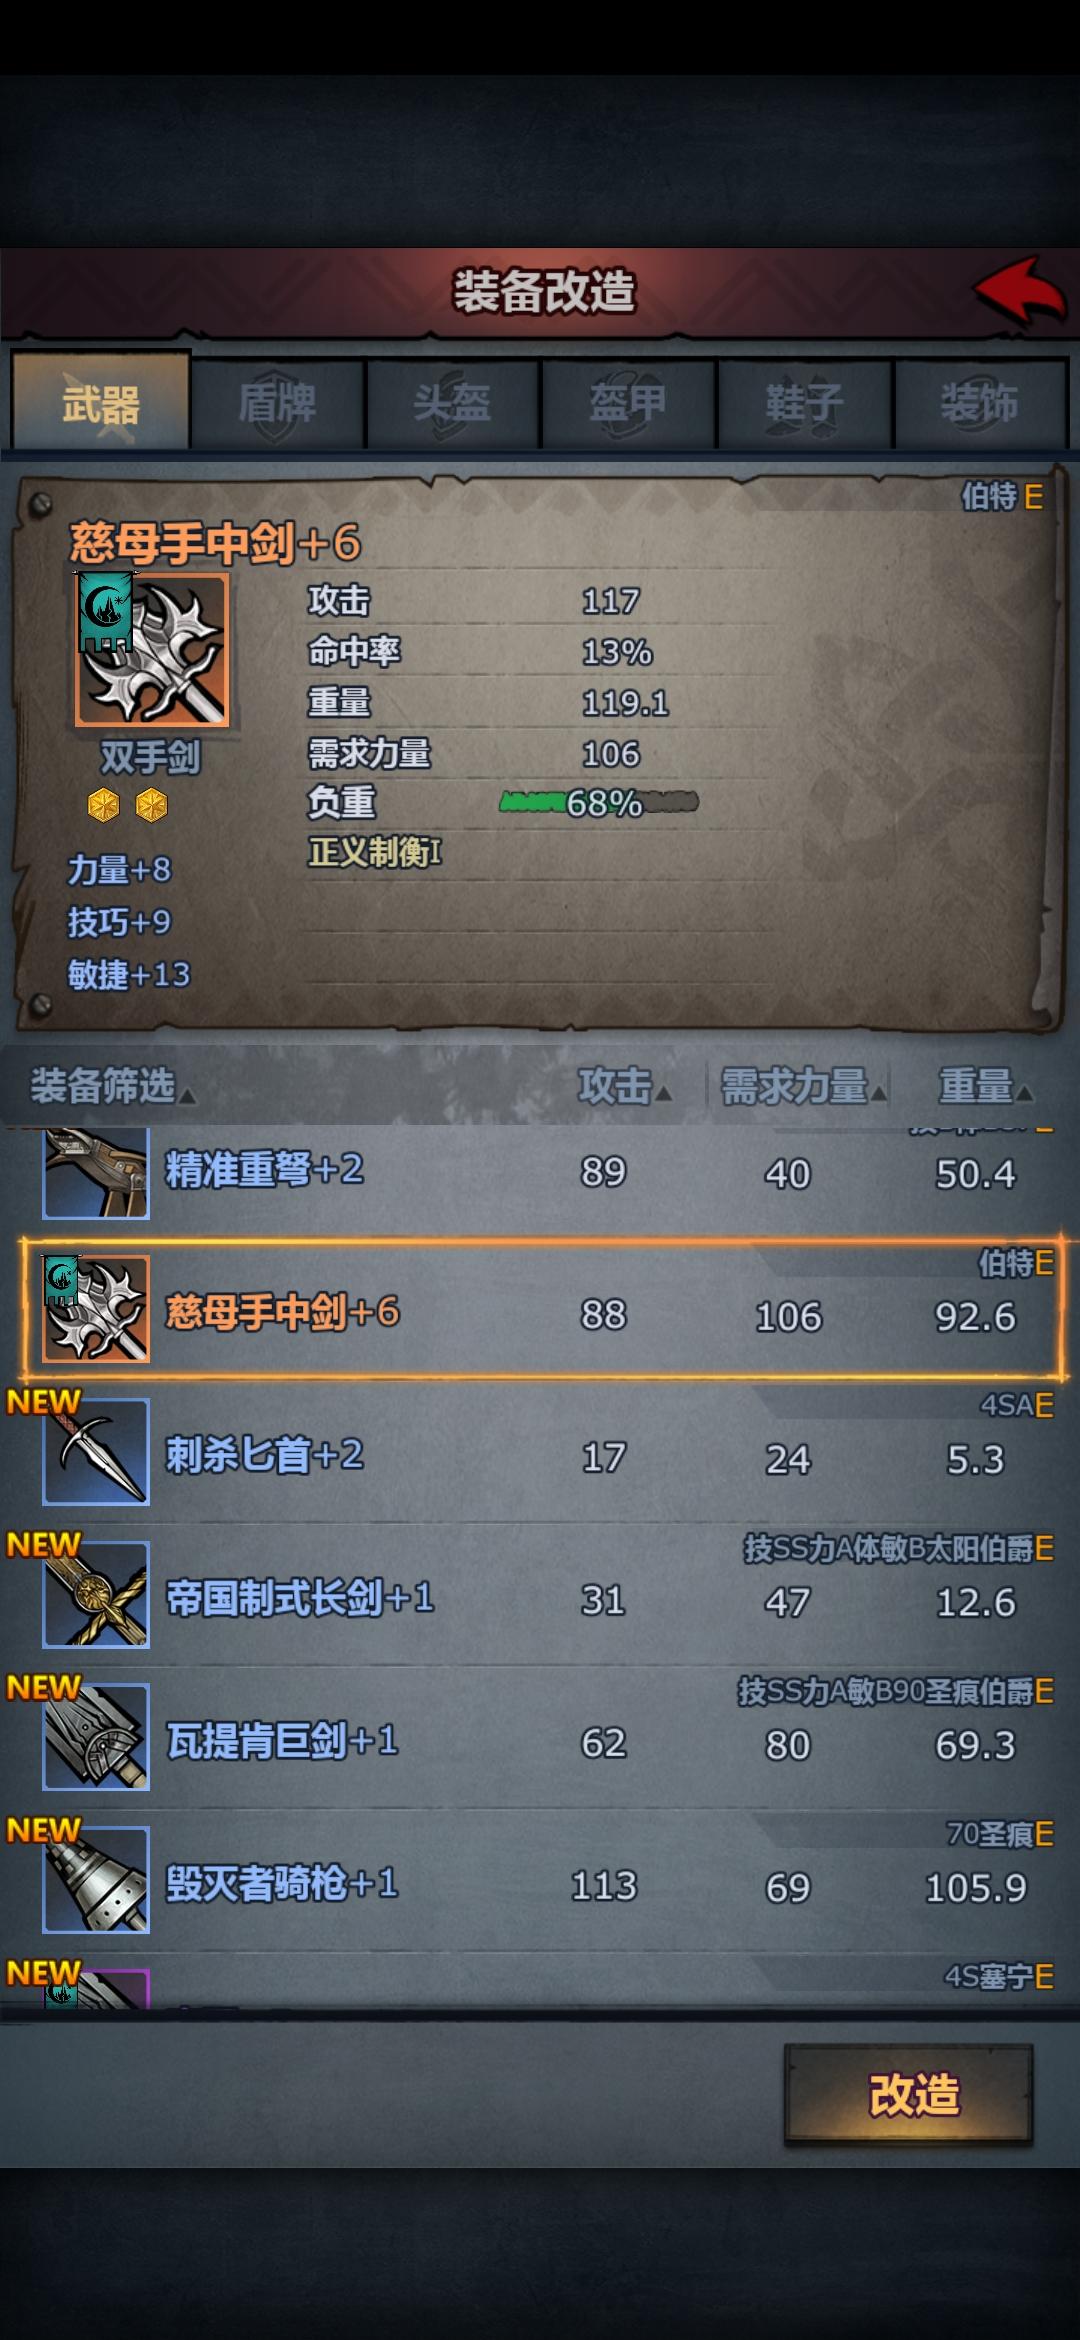This screenshot has width=1080, height=2340.
Task: Select the 毁灭者骑枪+1 lance icon
Action: pos(96,1880)
